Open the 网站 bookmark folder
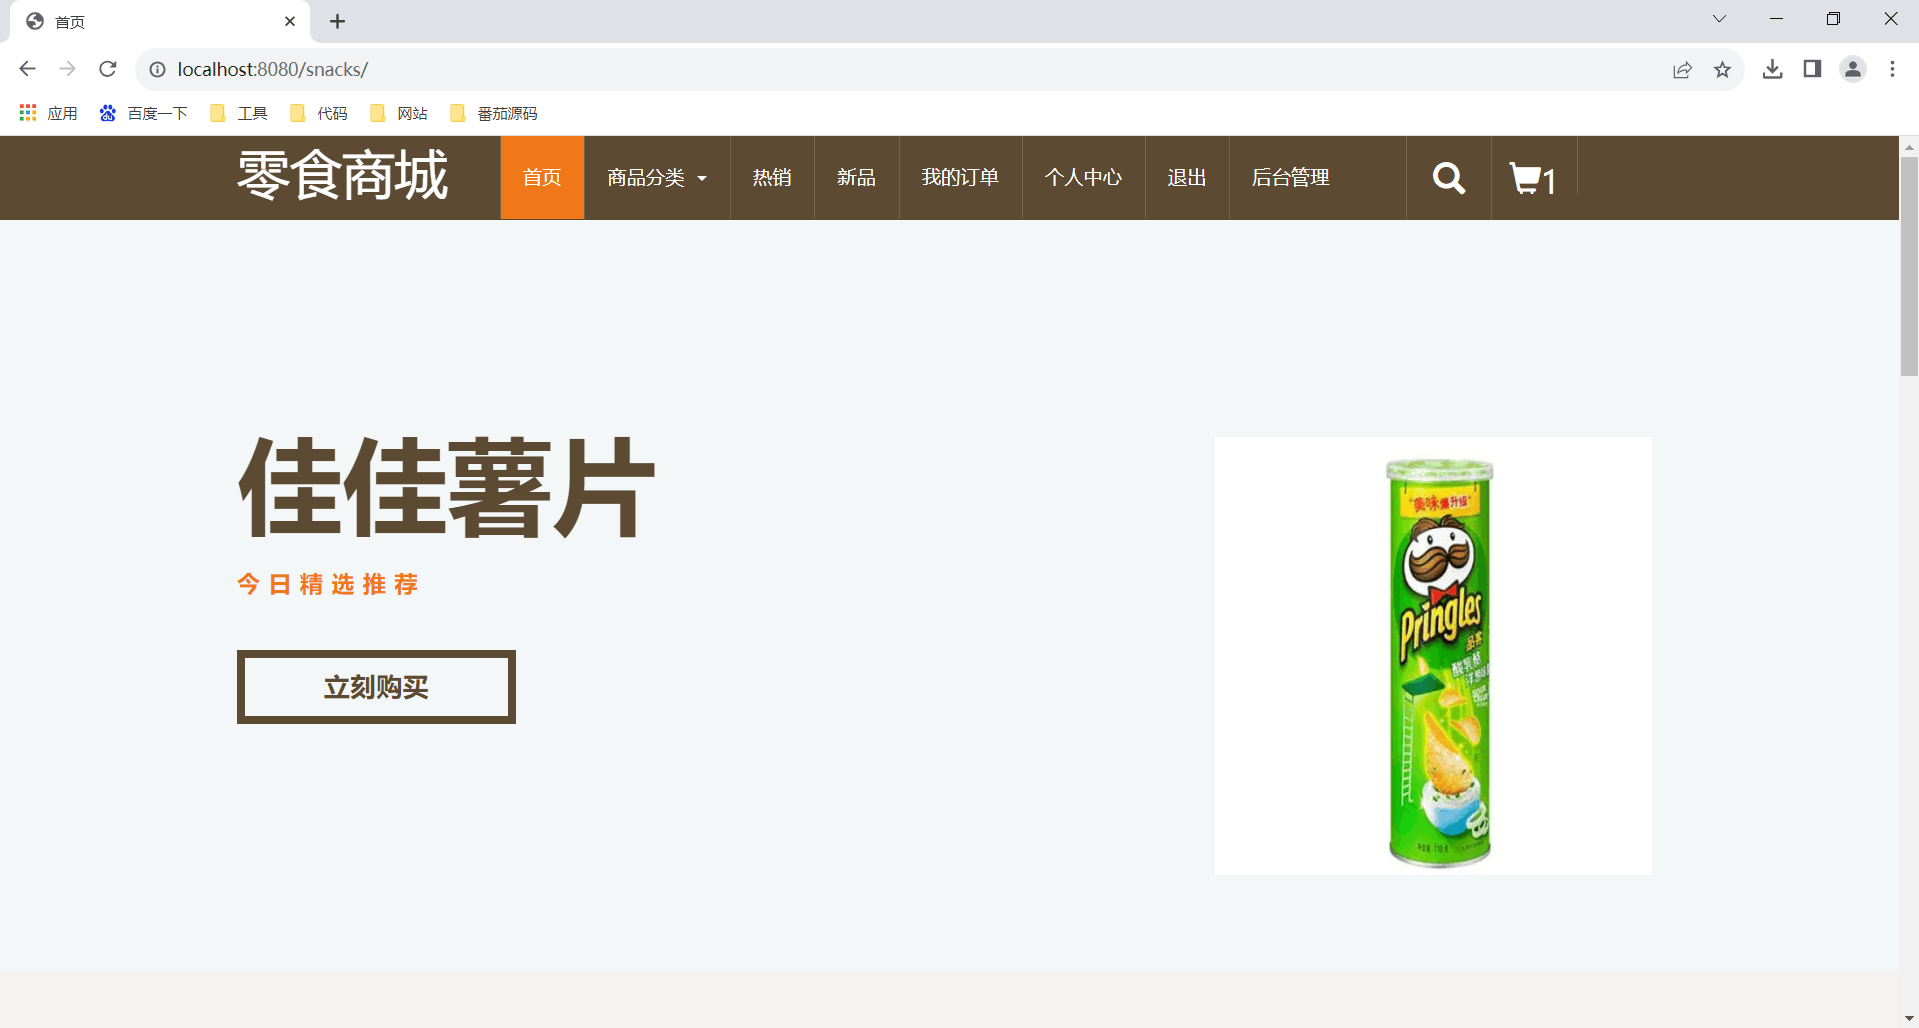This screenshot has width=1919, height=1028. pyautogui.click(x=399, y=113)
